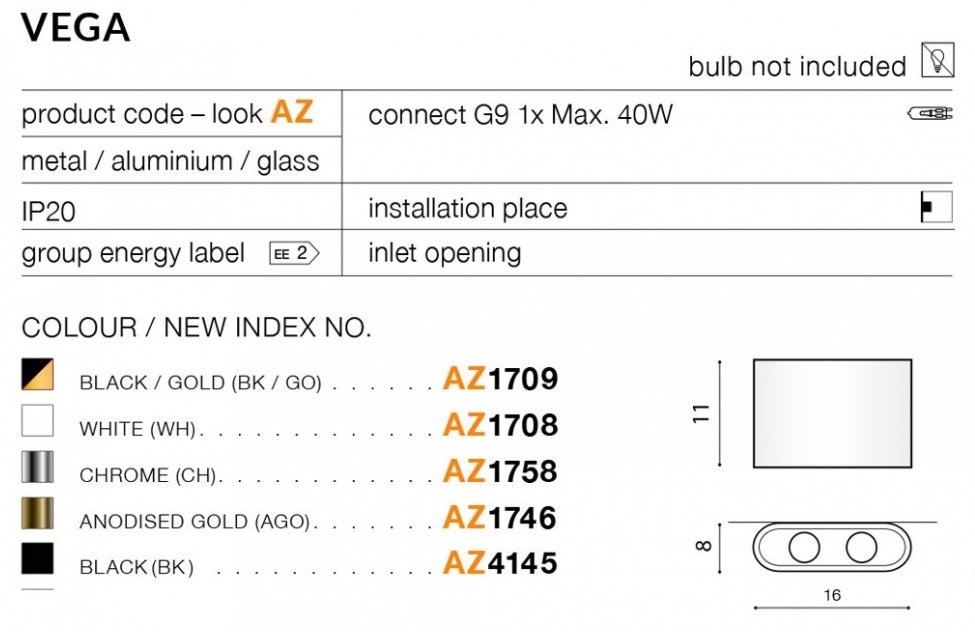This screenshot has height=632, width=975.
Task: Select the anodised gold colour swatch
Action: pyautogui.click(x=38, y=513)
